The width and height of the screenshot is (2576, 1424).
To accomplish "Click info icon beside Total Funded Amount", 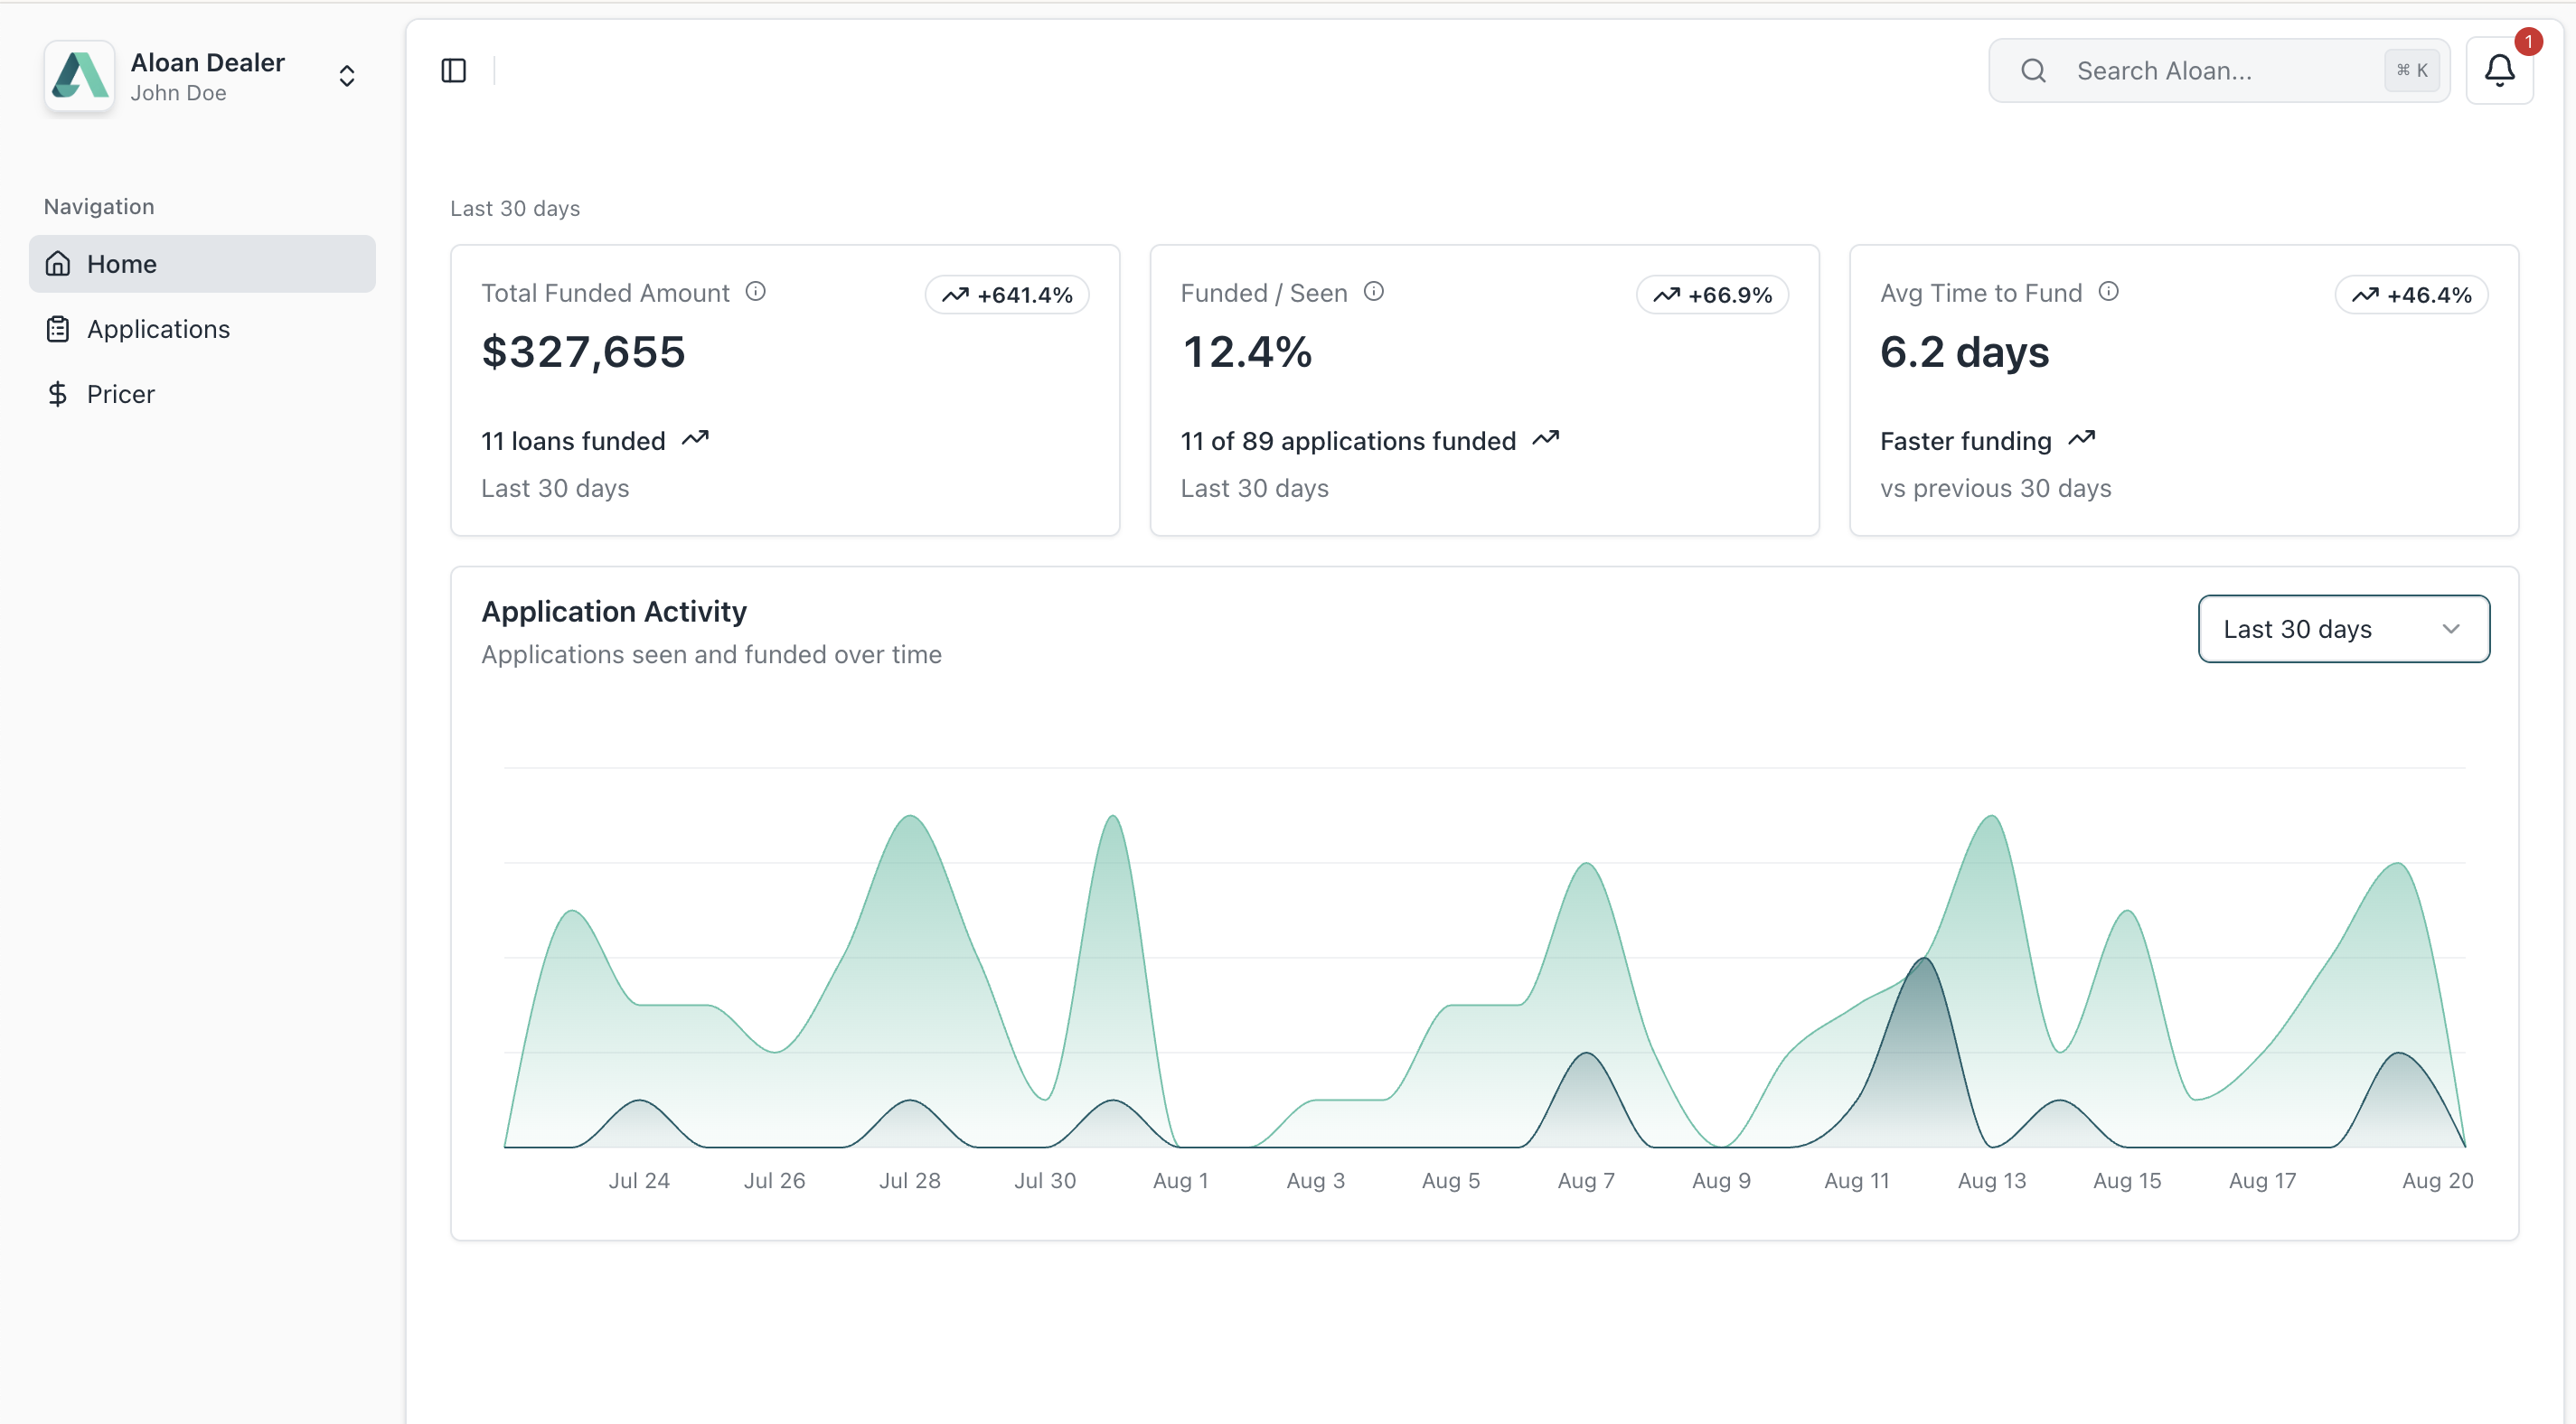I will pos(756,292).
